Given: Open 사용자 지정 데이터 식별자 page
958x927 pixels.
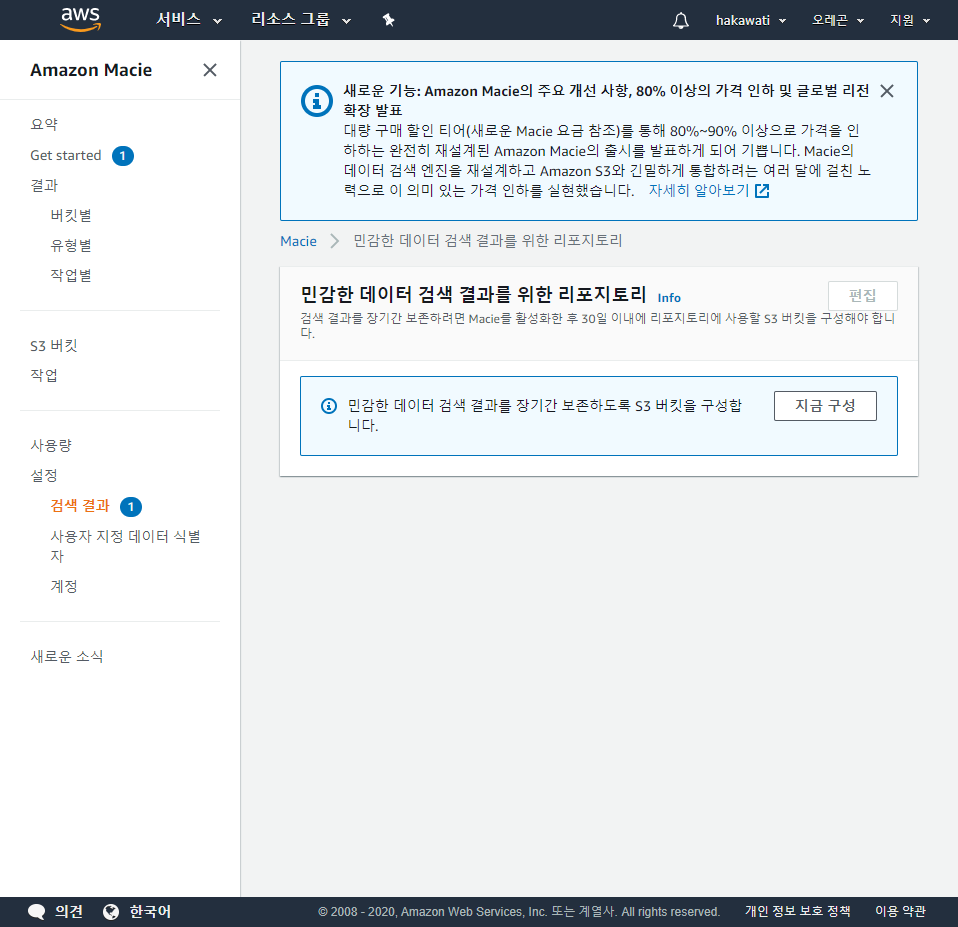Looking at the screenshot, I should (x=125, y=546).
